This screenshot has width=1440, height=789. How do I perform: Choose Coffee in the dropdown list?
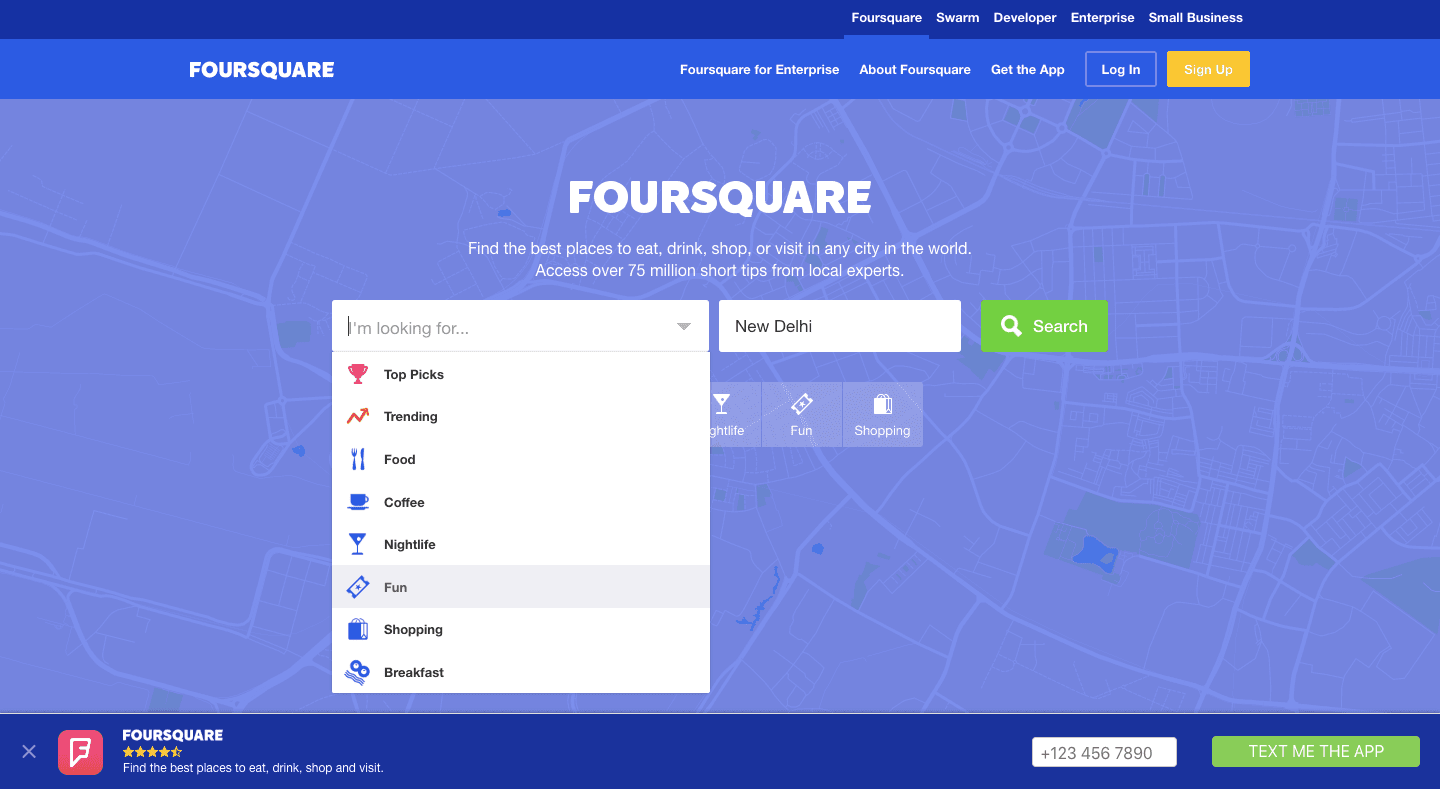[x=521, y=502]
